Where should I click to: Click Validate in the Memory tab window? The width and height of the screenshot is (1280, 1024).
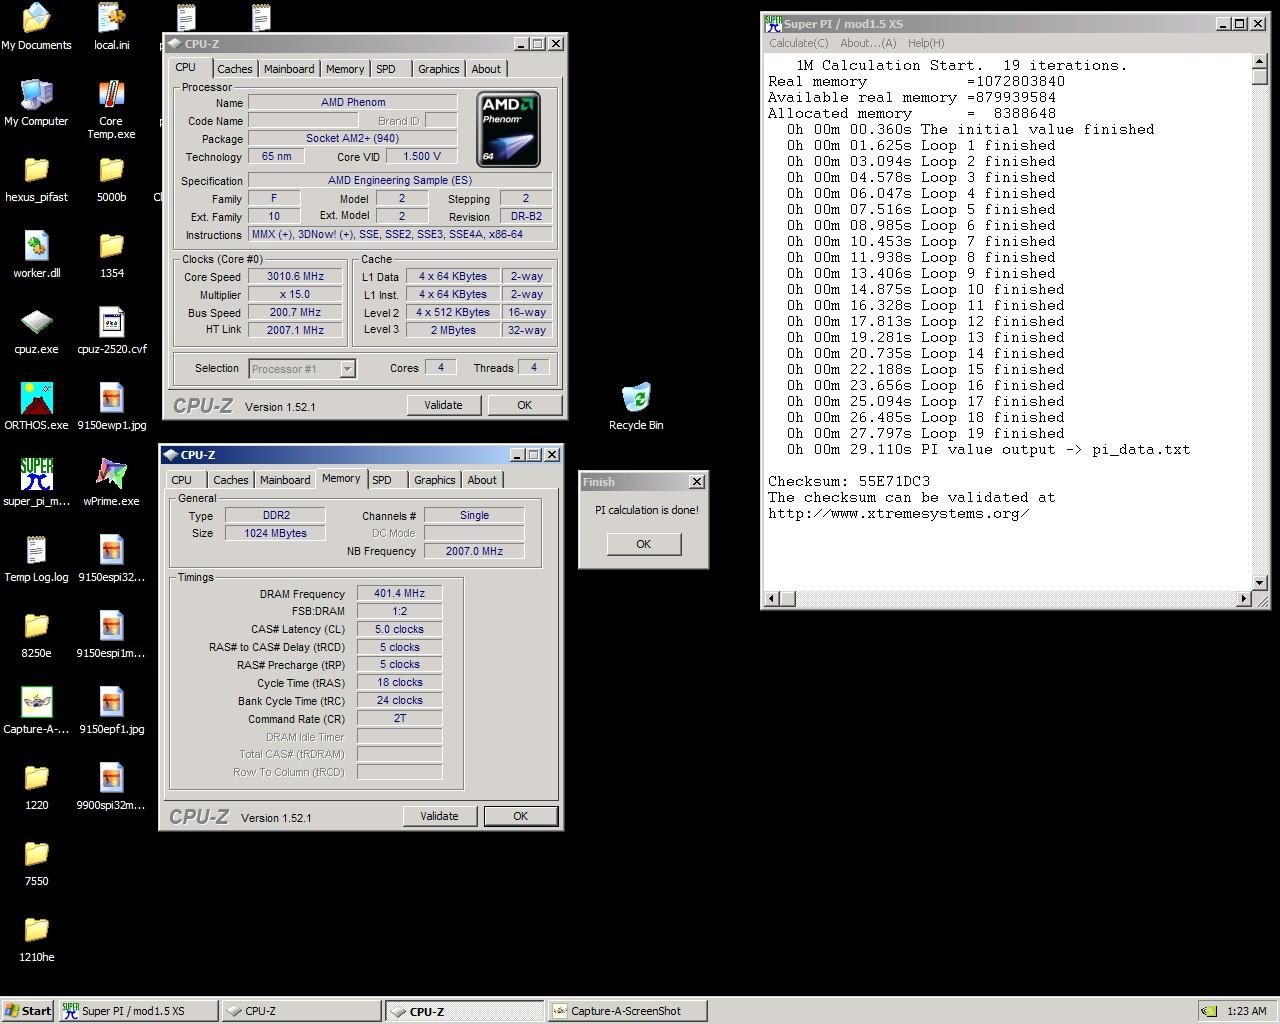(439, 816)
